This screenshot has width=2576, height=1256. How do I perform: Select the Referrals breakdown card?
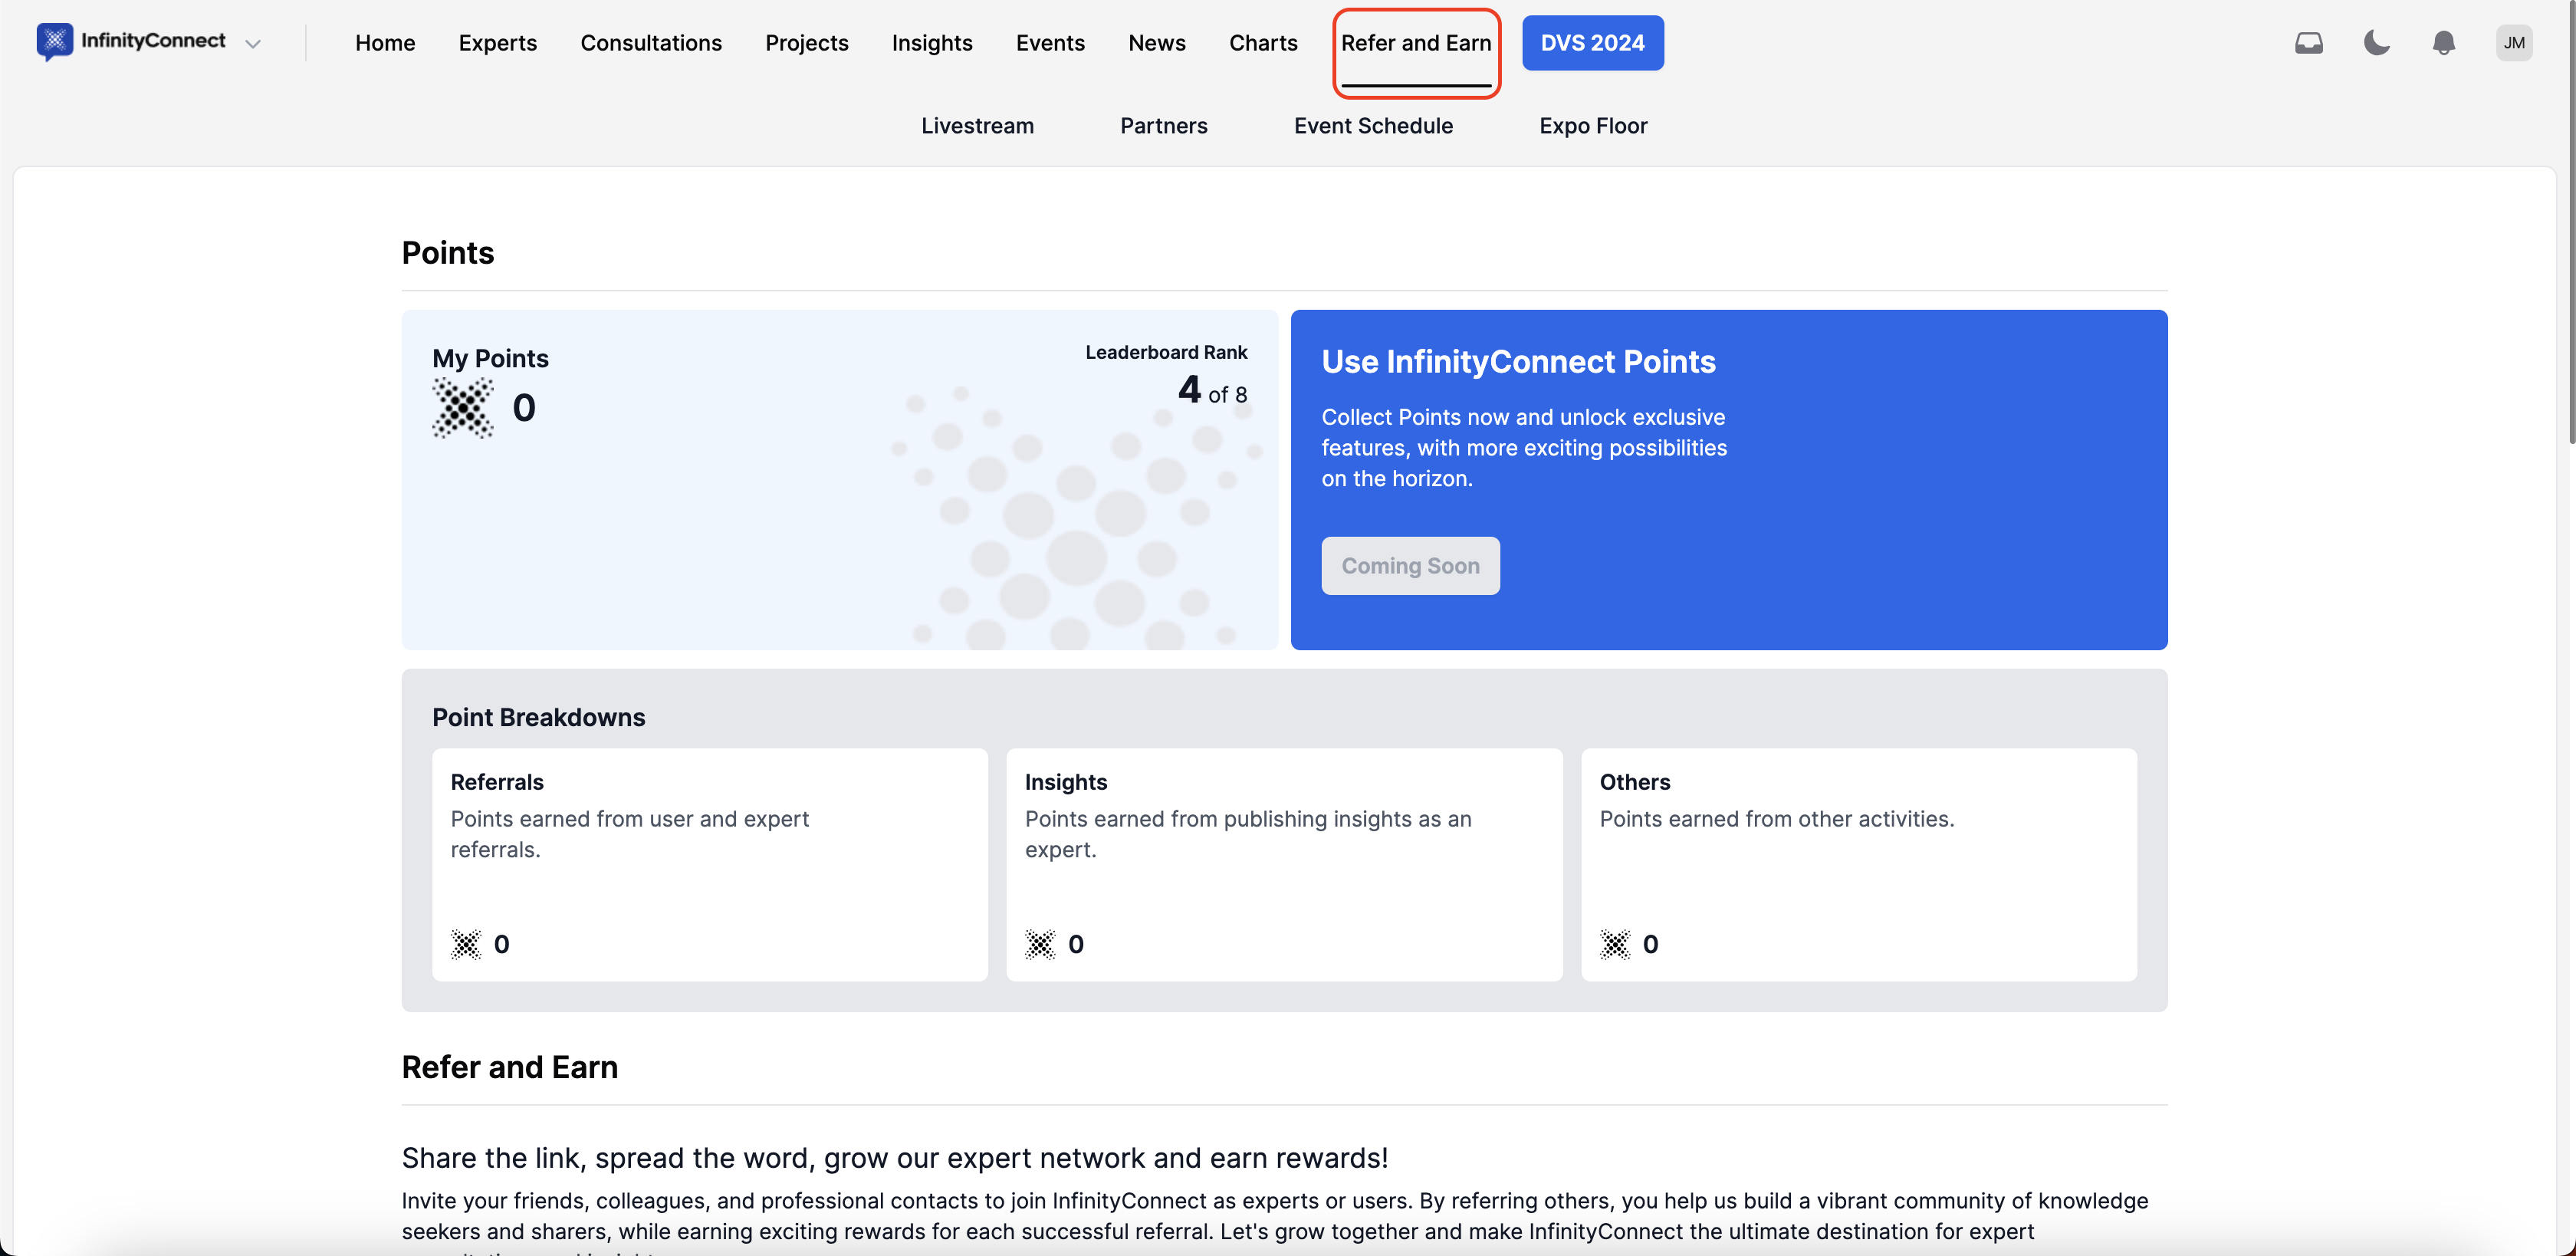[x=709, y=864]
